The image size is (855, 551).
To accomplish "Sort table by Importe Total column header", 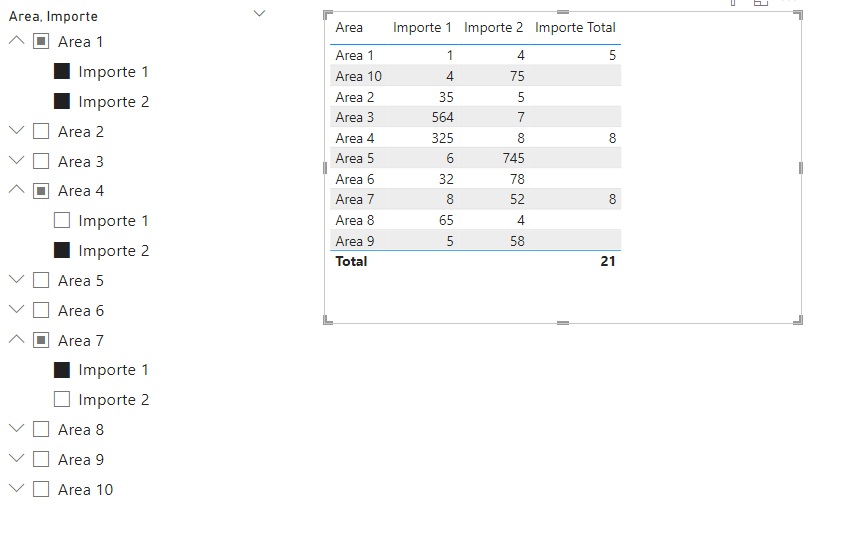I will (x=575, y=27).
